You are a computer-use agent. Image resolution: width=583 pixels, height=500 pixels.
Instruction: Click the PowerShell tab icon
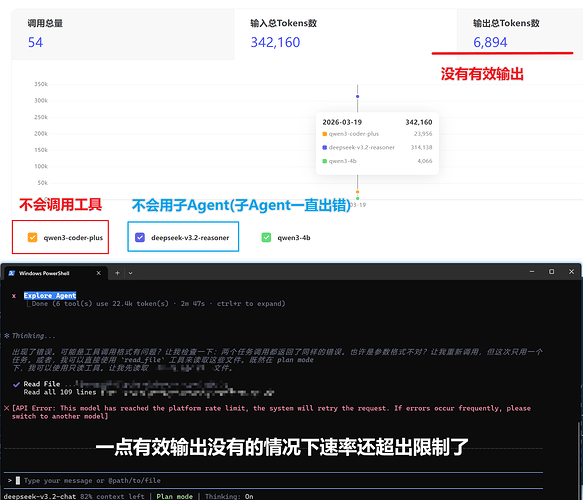tap(12, 273)
